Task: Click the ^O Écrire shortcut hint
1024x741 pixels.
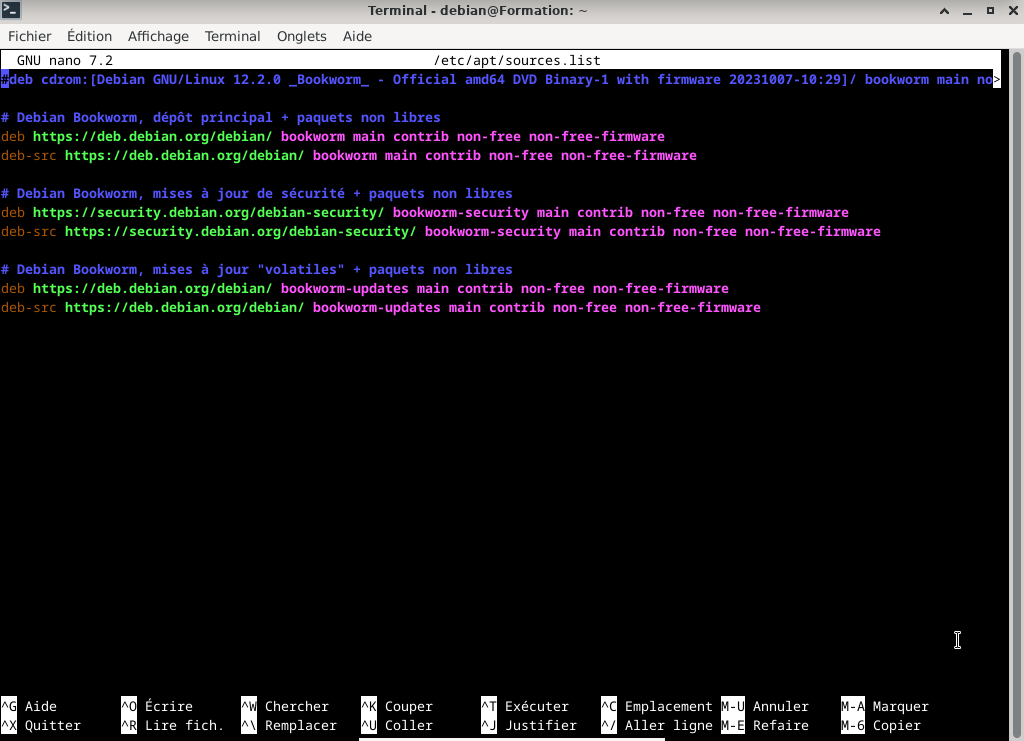Action: (x=157, y=706)
